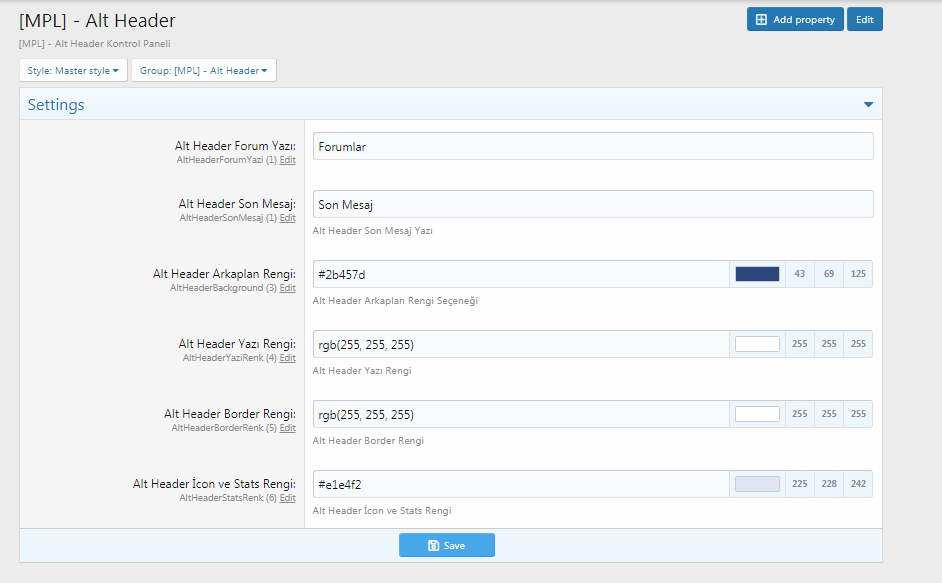942x583 pixels.
Task: Click the Edit button in header
Action: click(864, 20)
